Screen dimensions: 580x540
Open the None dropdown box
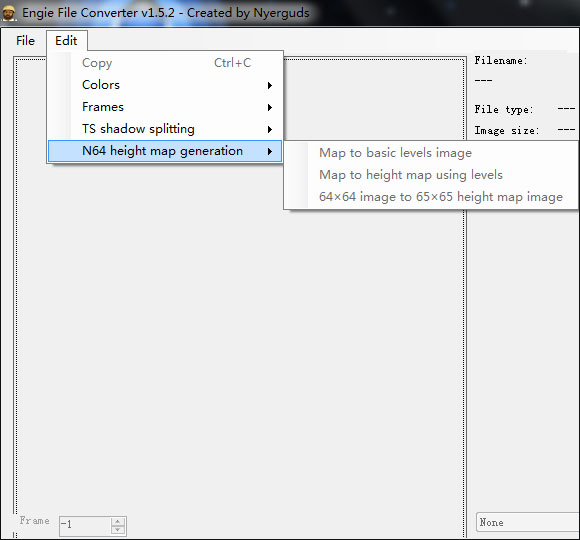coord(528,522)
